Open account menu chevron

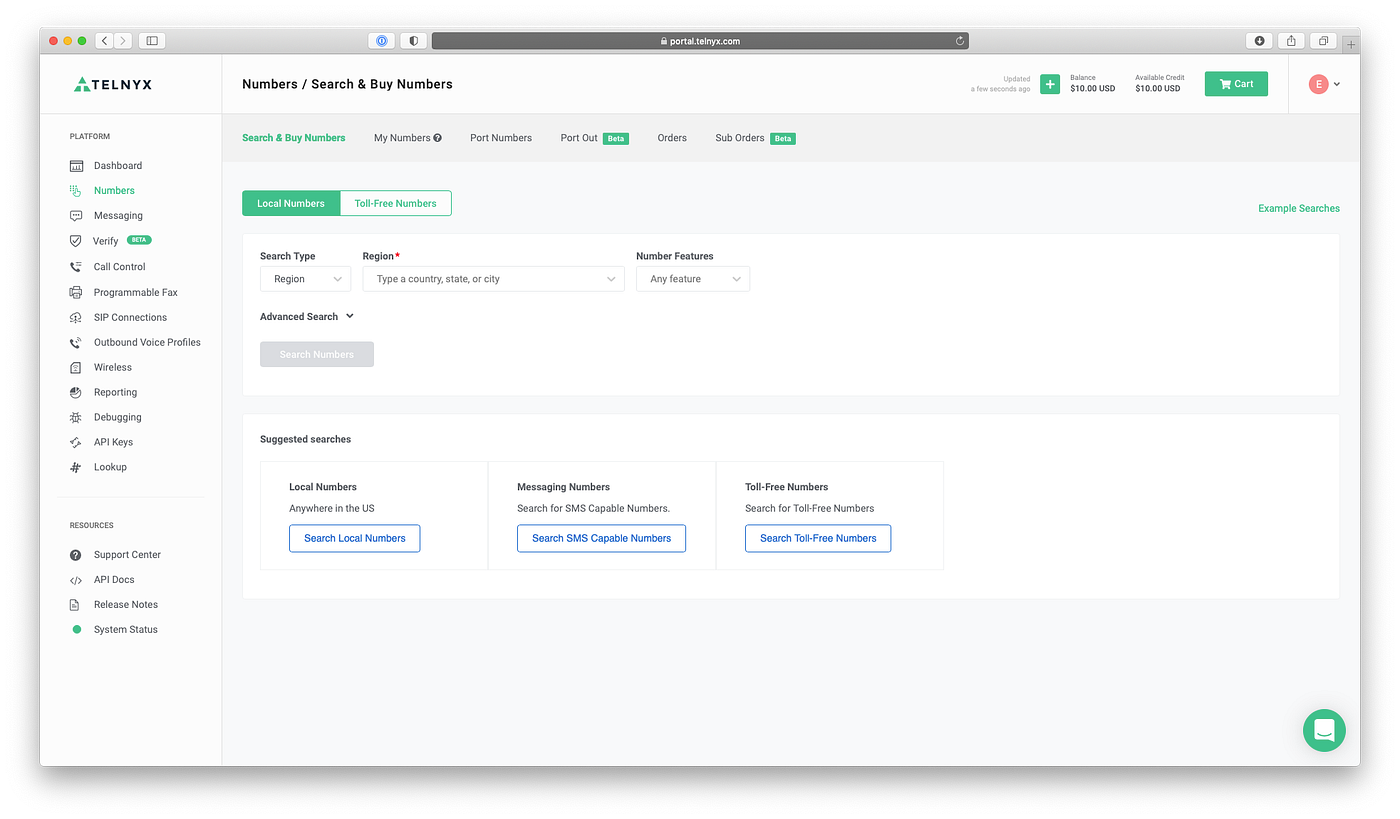coord(1337,84)
